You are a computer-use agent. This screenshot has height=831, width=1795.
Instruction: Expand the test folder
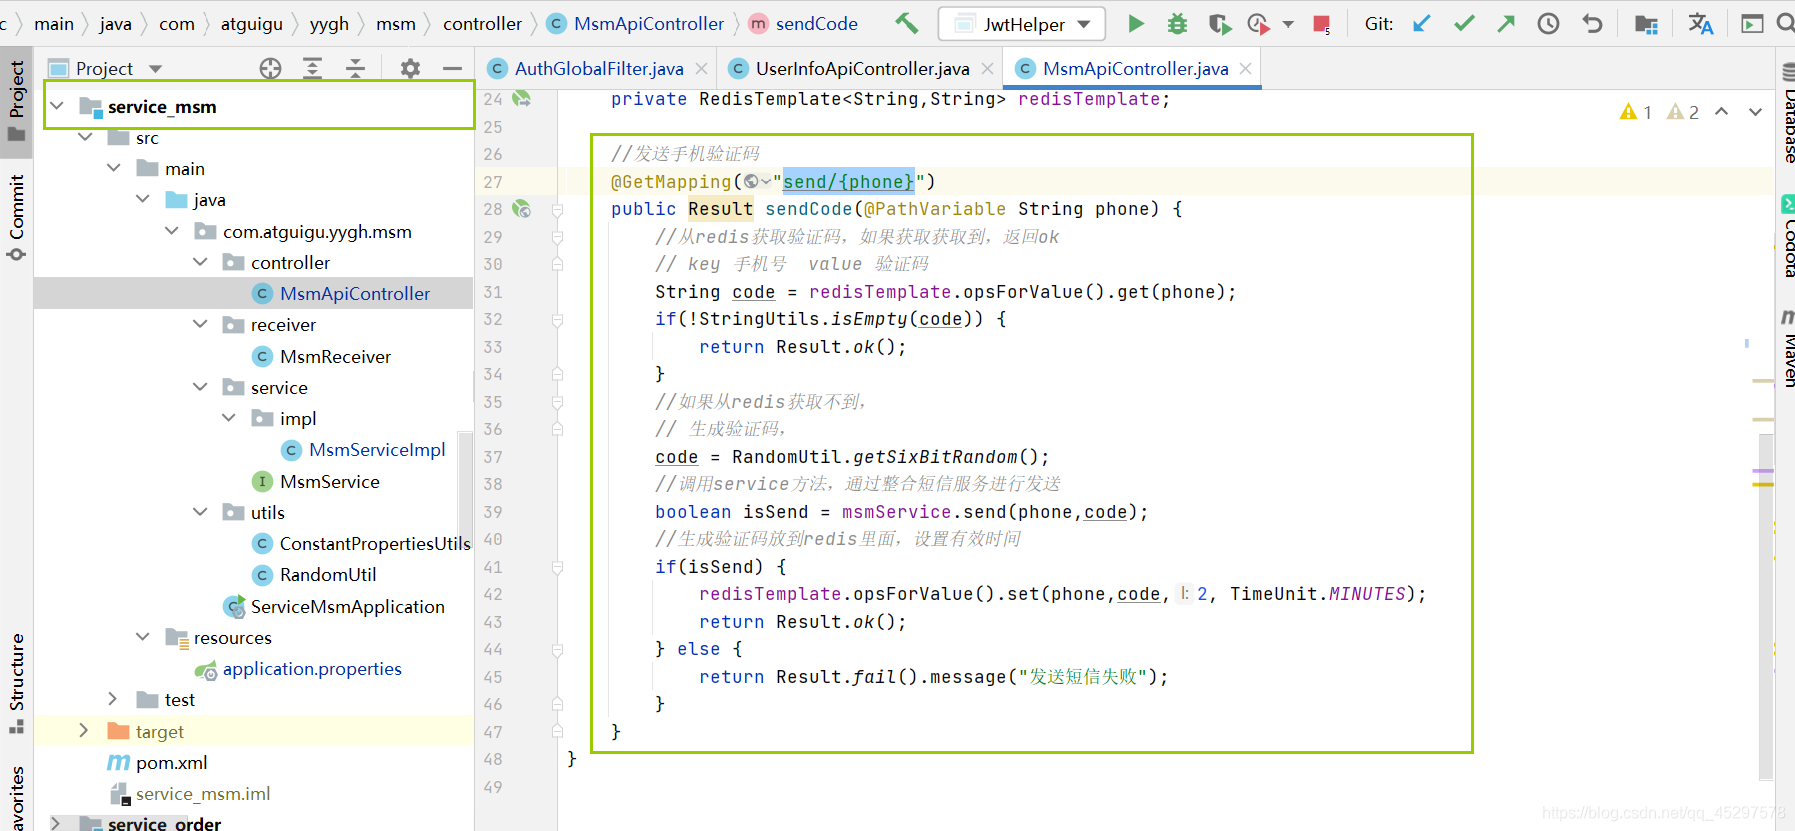tap(113, 699)
